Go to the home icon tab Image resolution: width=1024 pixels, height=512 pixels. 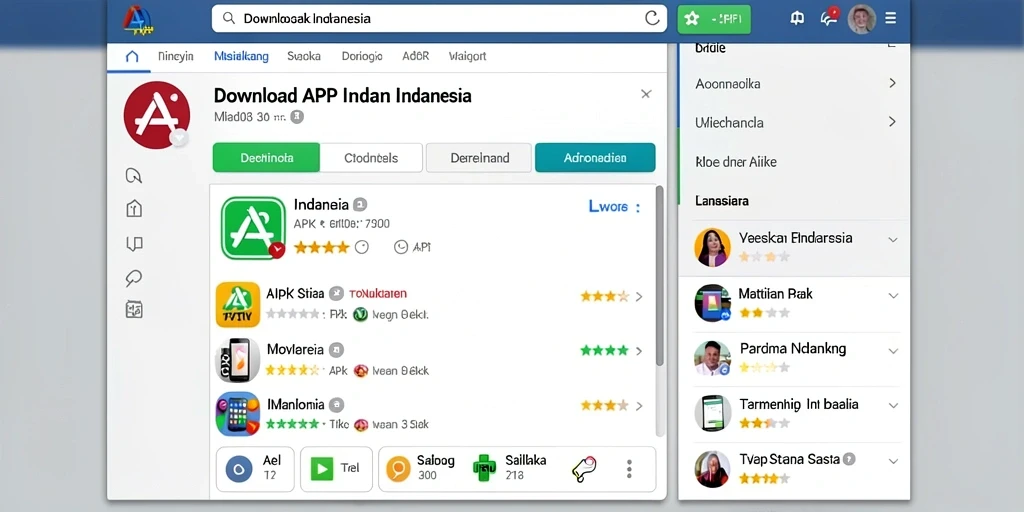tap(132, 56)
